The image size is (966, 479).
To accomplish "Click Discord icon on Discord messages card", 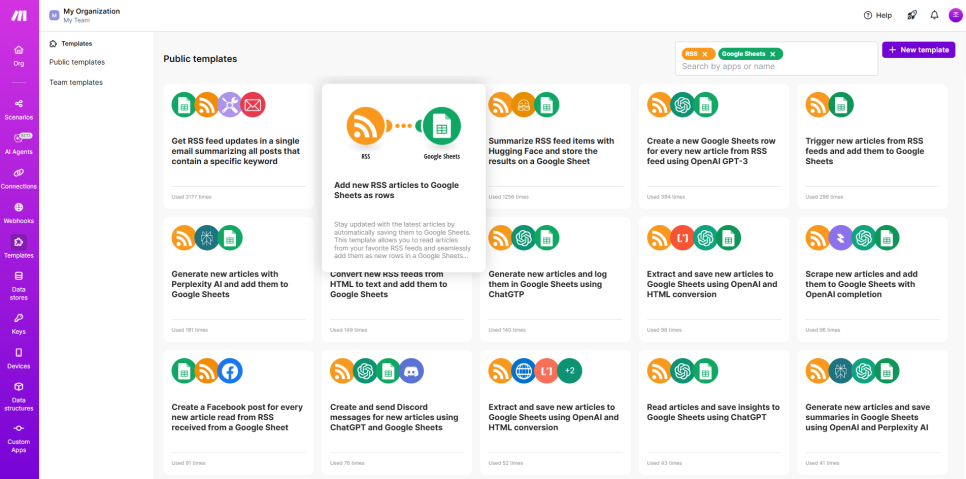I will point(411,371).
